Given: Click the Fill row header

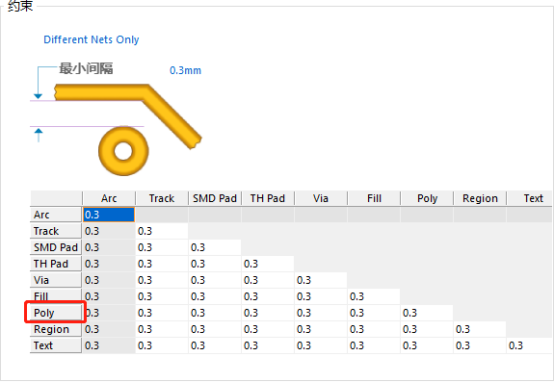Looking at the screenshot, I should click(x=56, y=296).
